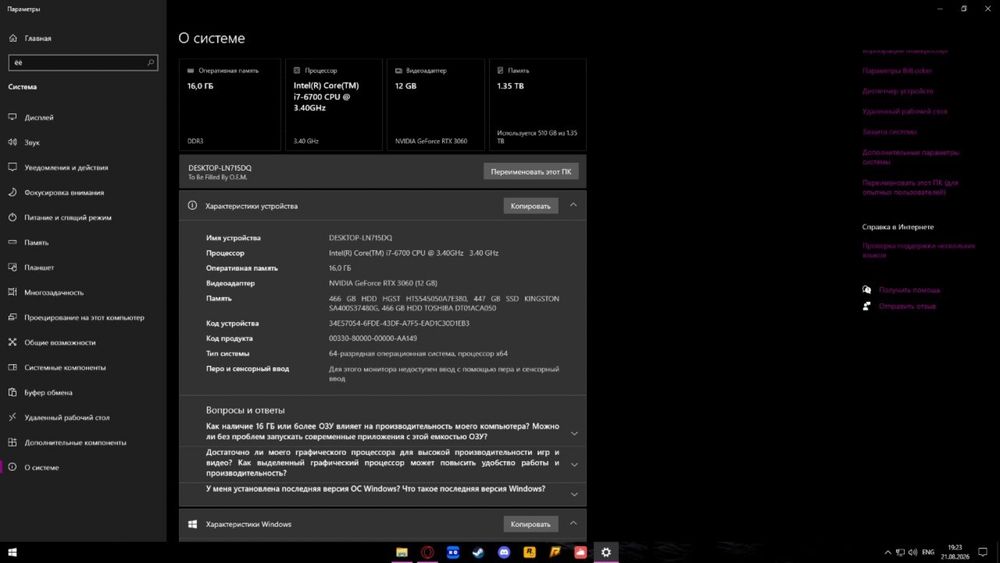This screenshot has width=1000, height=563.
Task: Collapse the Характеристики Windows section chevron
Action: 573,523
